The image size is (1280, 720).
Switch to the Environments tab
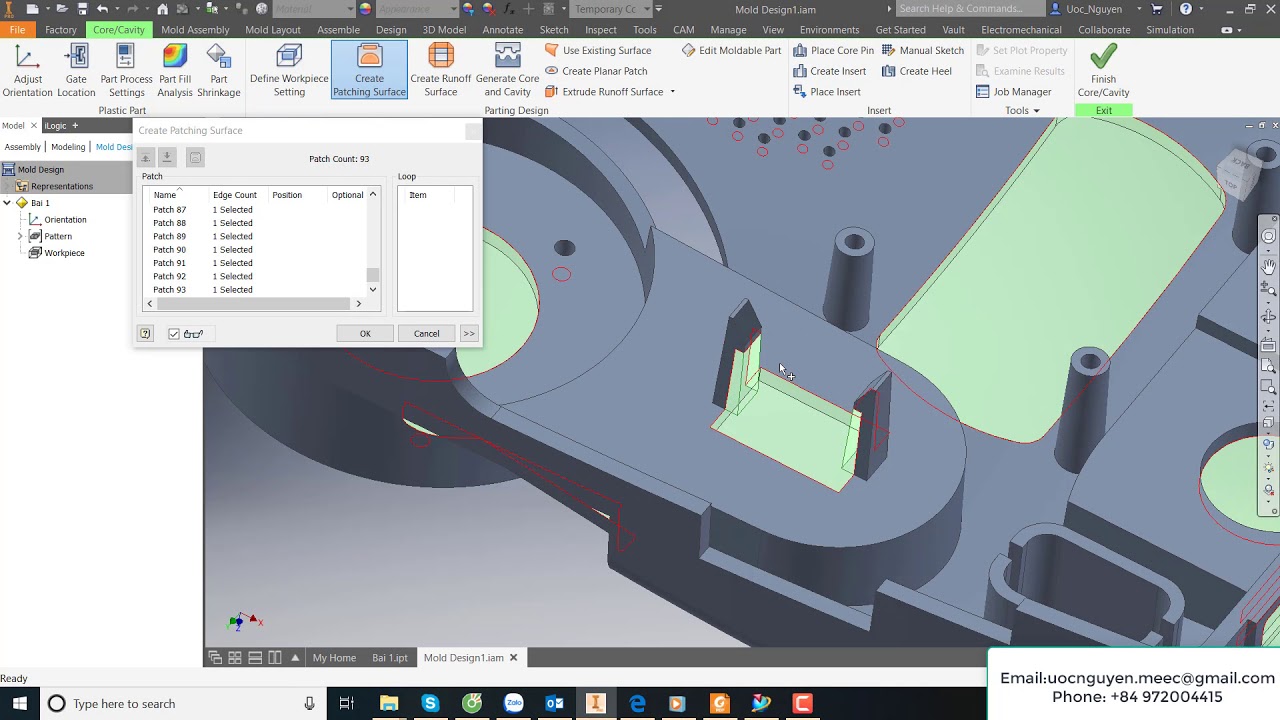829,30
